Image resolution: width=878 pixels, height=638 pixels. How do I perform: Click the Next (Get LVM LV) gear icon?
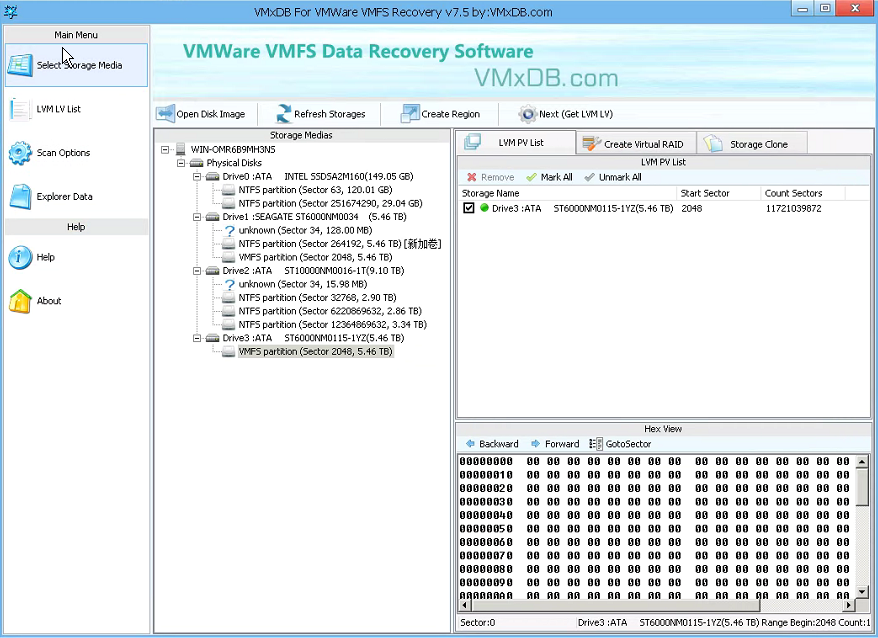(527, 114)
